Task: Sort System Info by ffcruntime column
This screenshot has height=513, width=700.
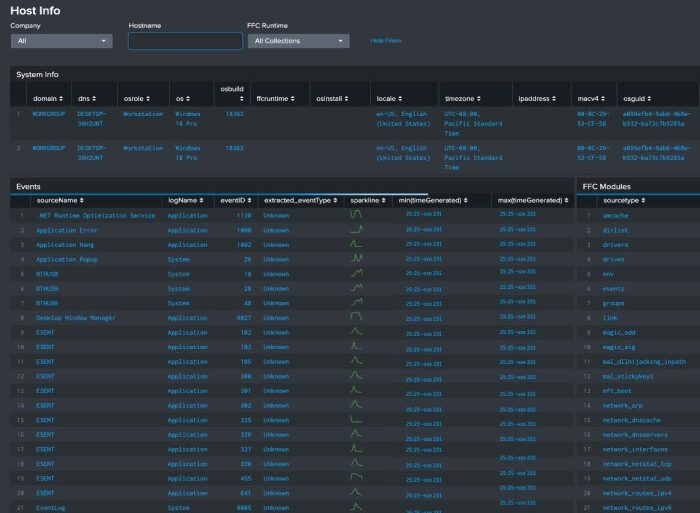Action: click(x=275, y=99)
